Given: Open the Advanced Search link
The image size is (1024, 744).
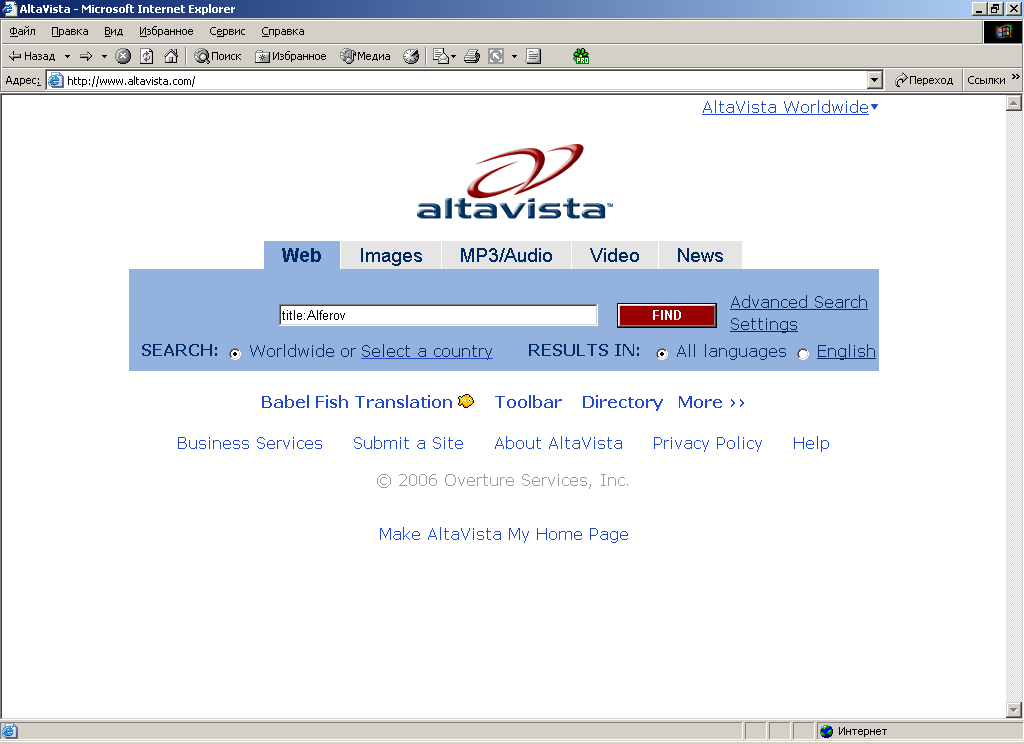Looking at the screenshot, I should [x=799, y=302].
